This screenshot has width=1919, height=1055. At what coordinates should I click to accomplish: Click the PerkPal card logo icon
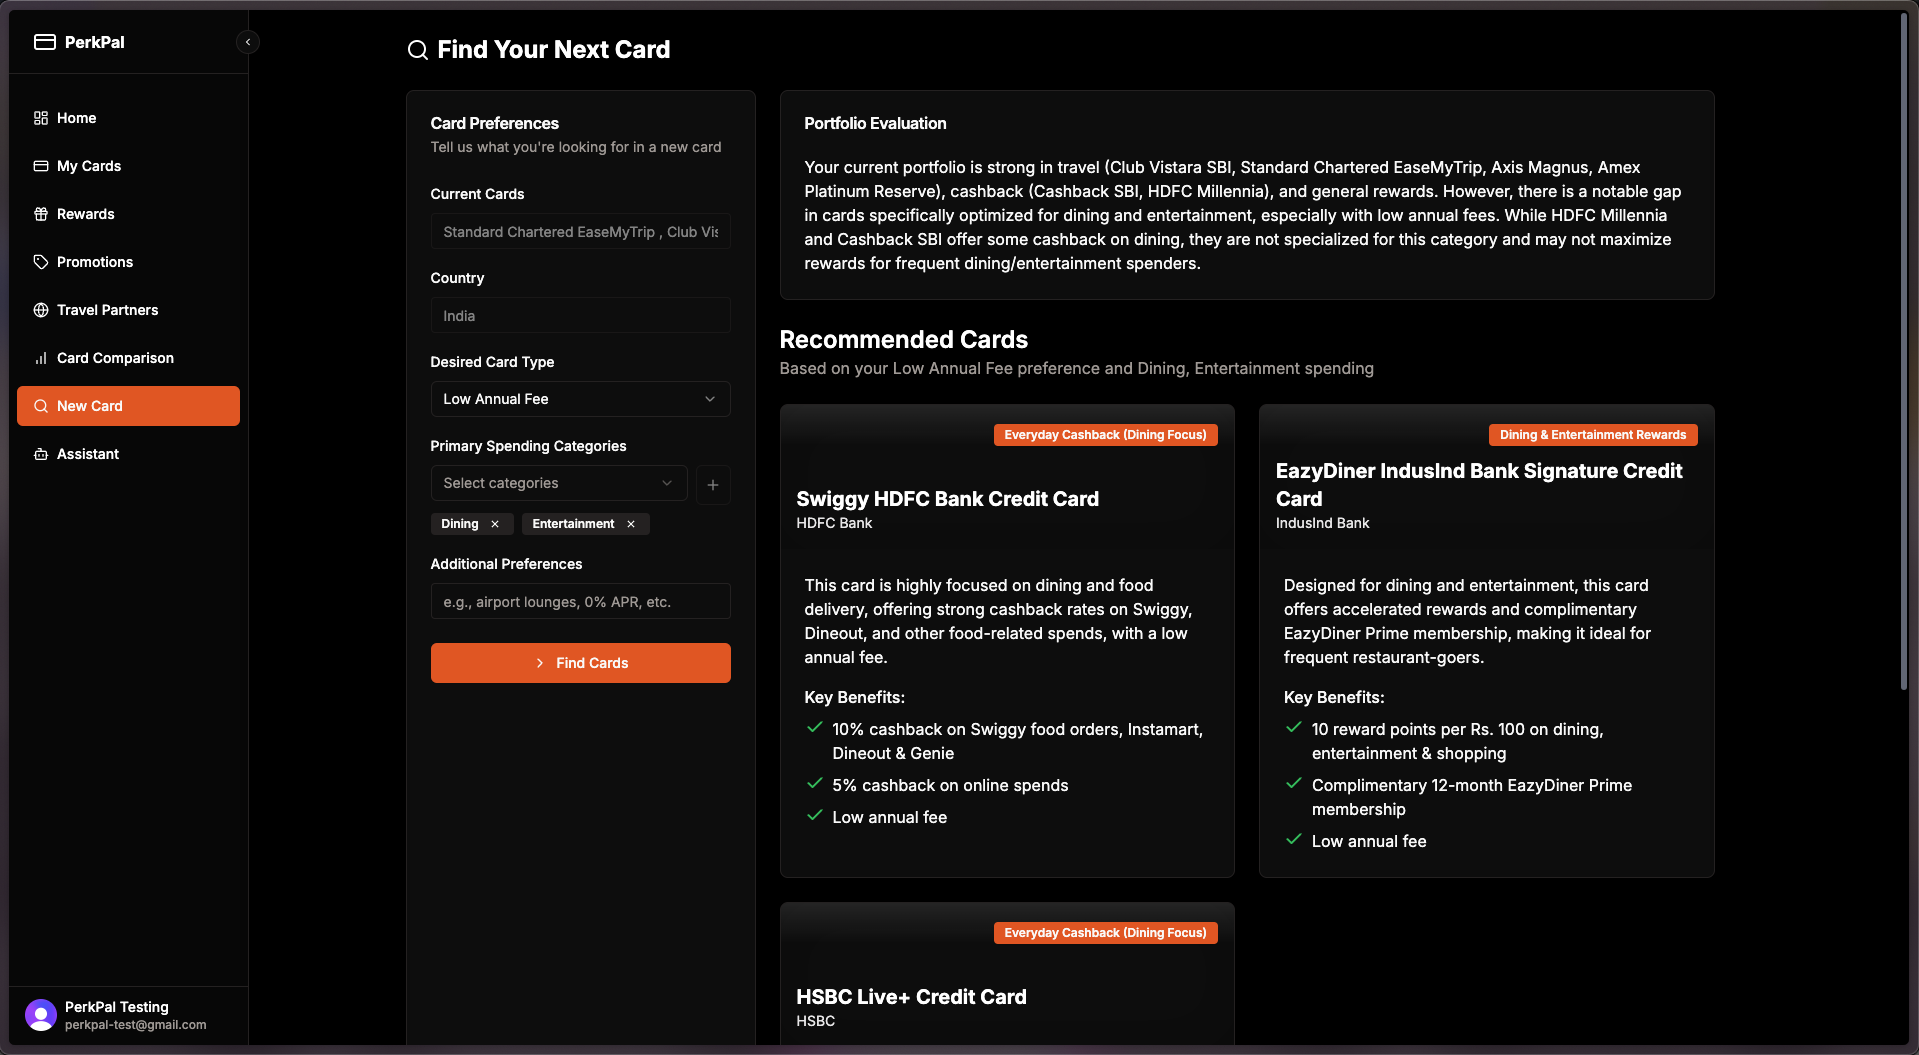[x=44, y=42]
